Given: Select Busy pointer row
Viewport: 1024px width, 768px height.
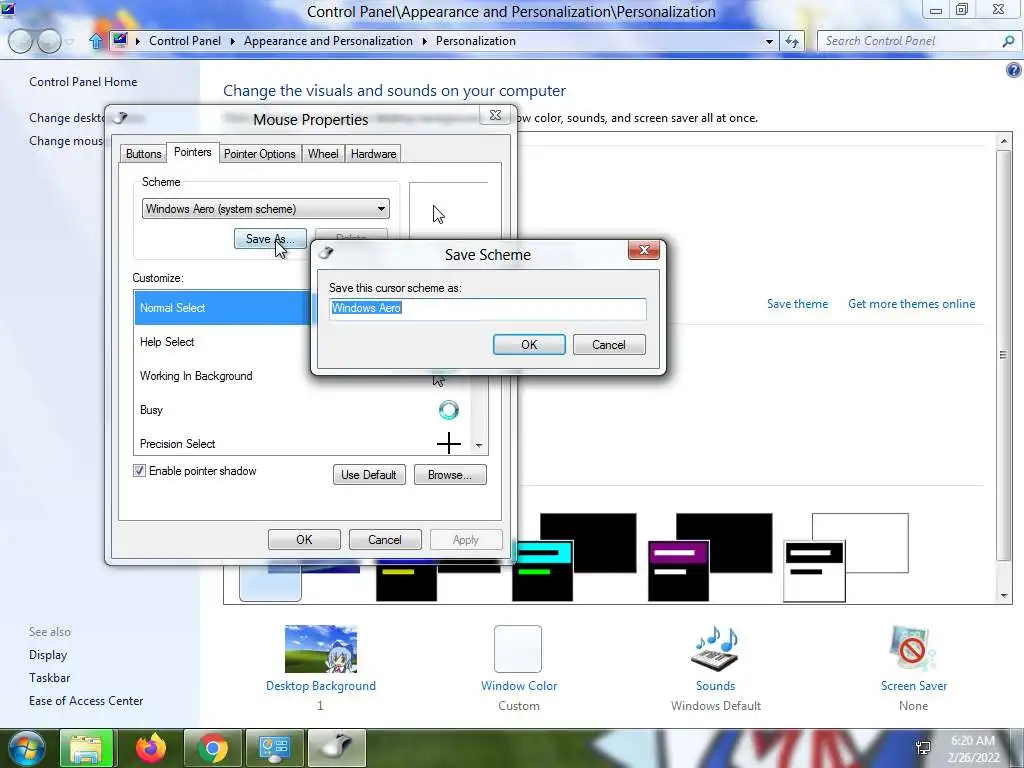Looking at the screenshot, I should tap(302, 410).
